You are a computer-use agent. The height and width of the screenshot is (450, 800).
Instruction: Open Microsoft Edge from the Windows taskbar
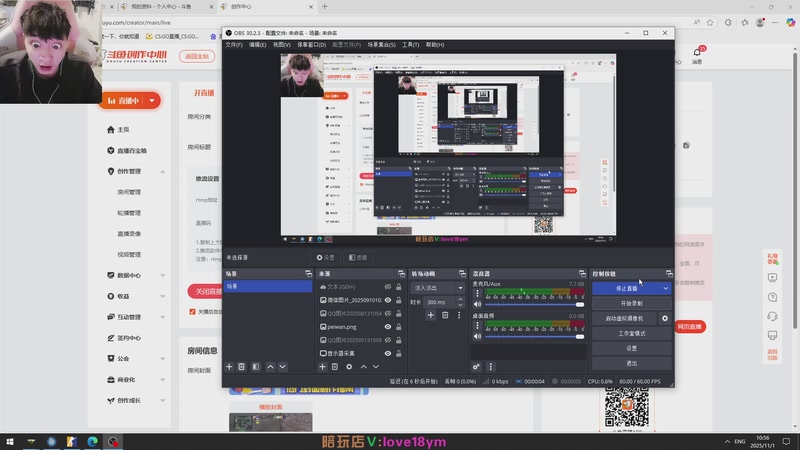tap(92, 441)
